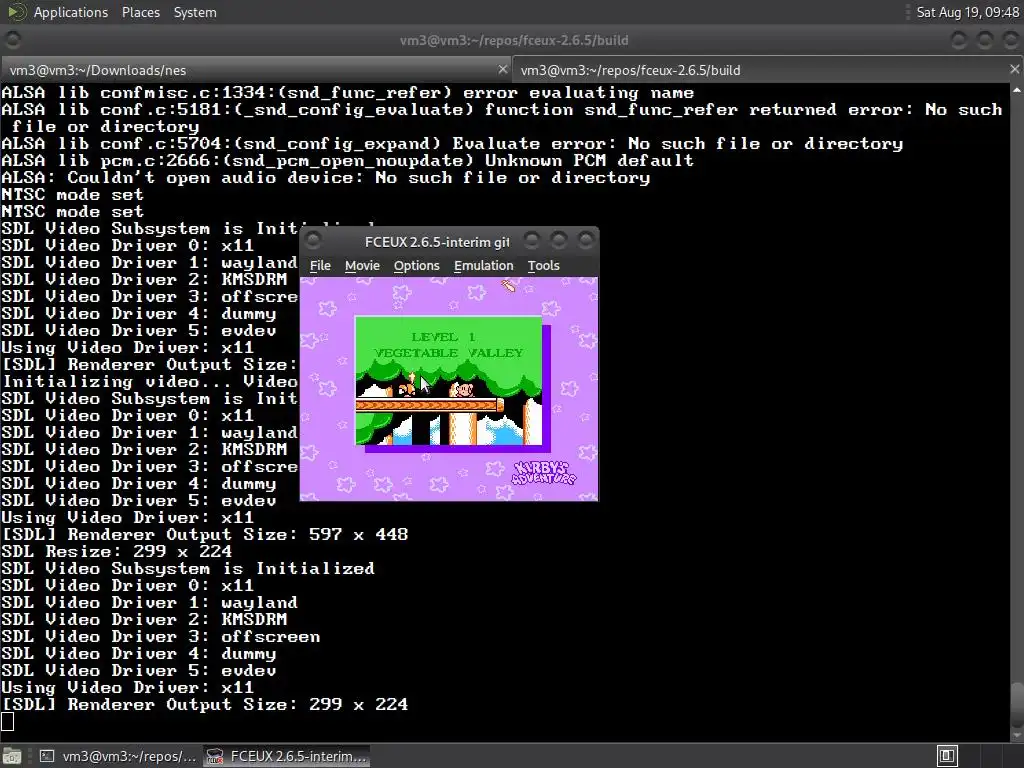Select the terminal window taskbar button

pyautogui.click(x=118, y=756)
